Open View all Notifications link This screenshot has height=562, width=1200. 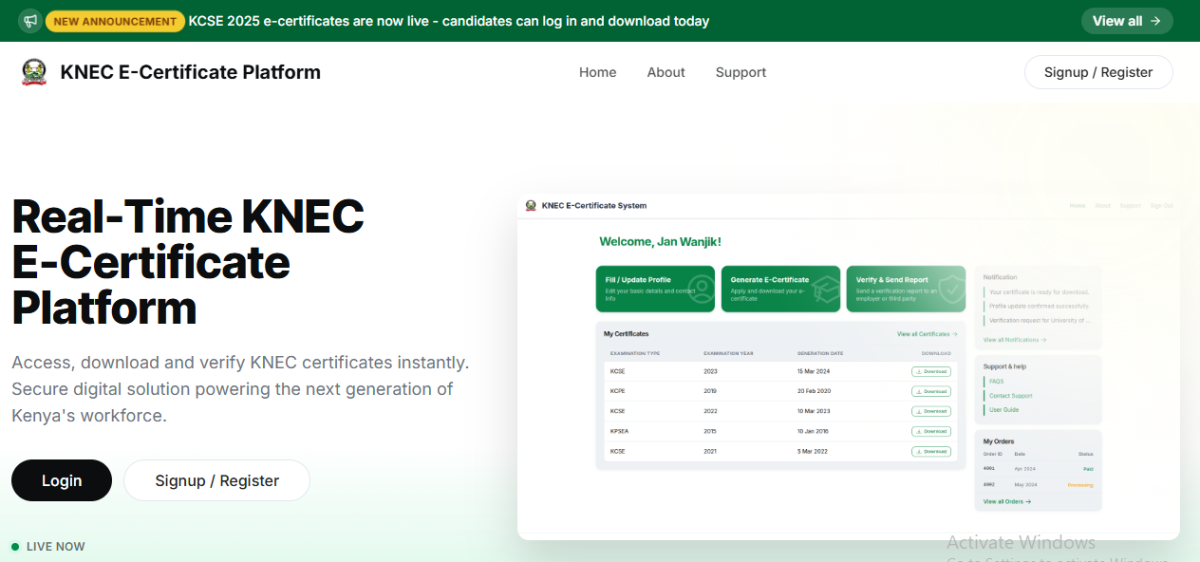[x=1015, y=340]
